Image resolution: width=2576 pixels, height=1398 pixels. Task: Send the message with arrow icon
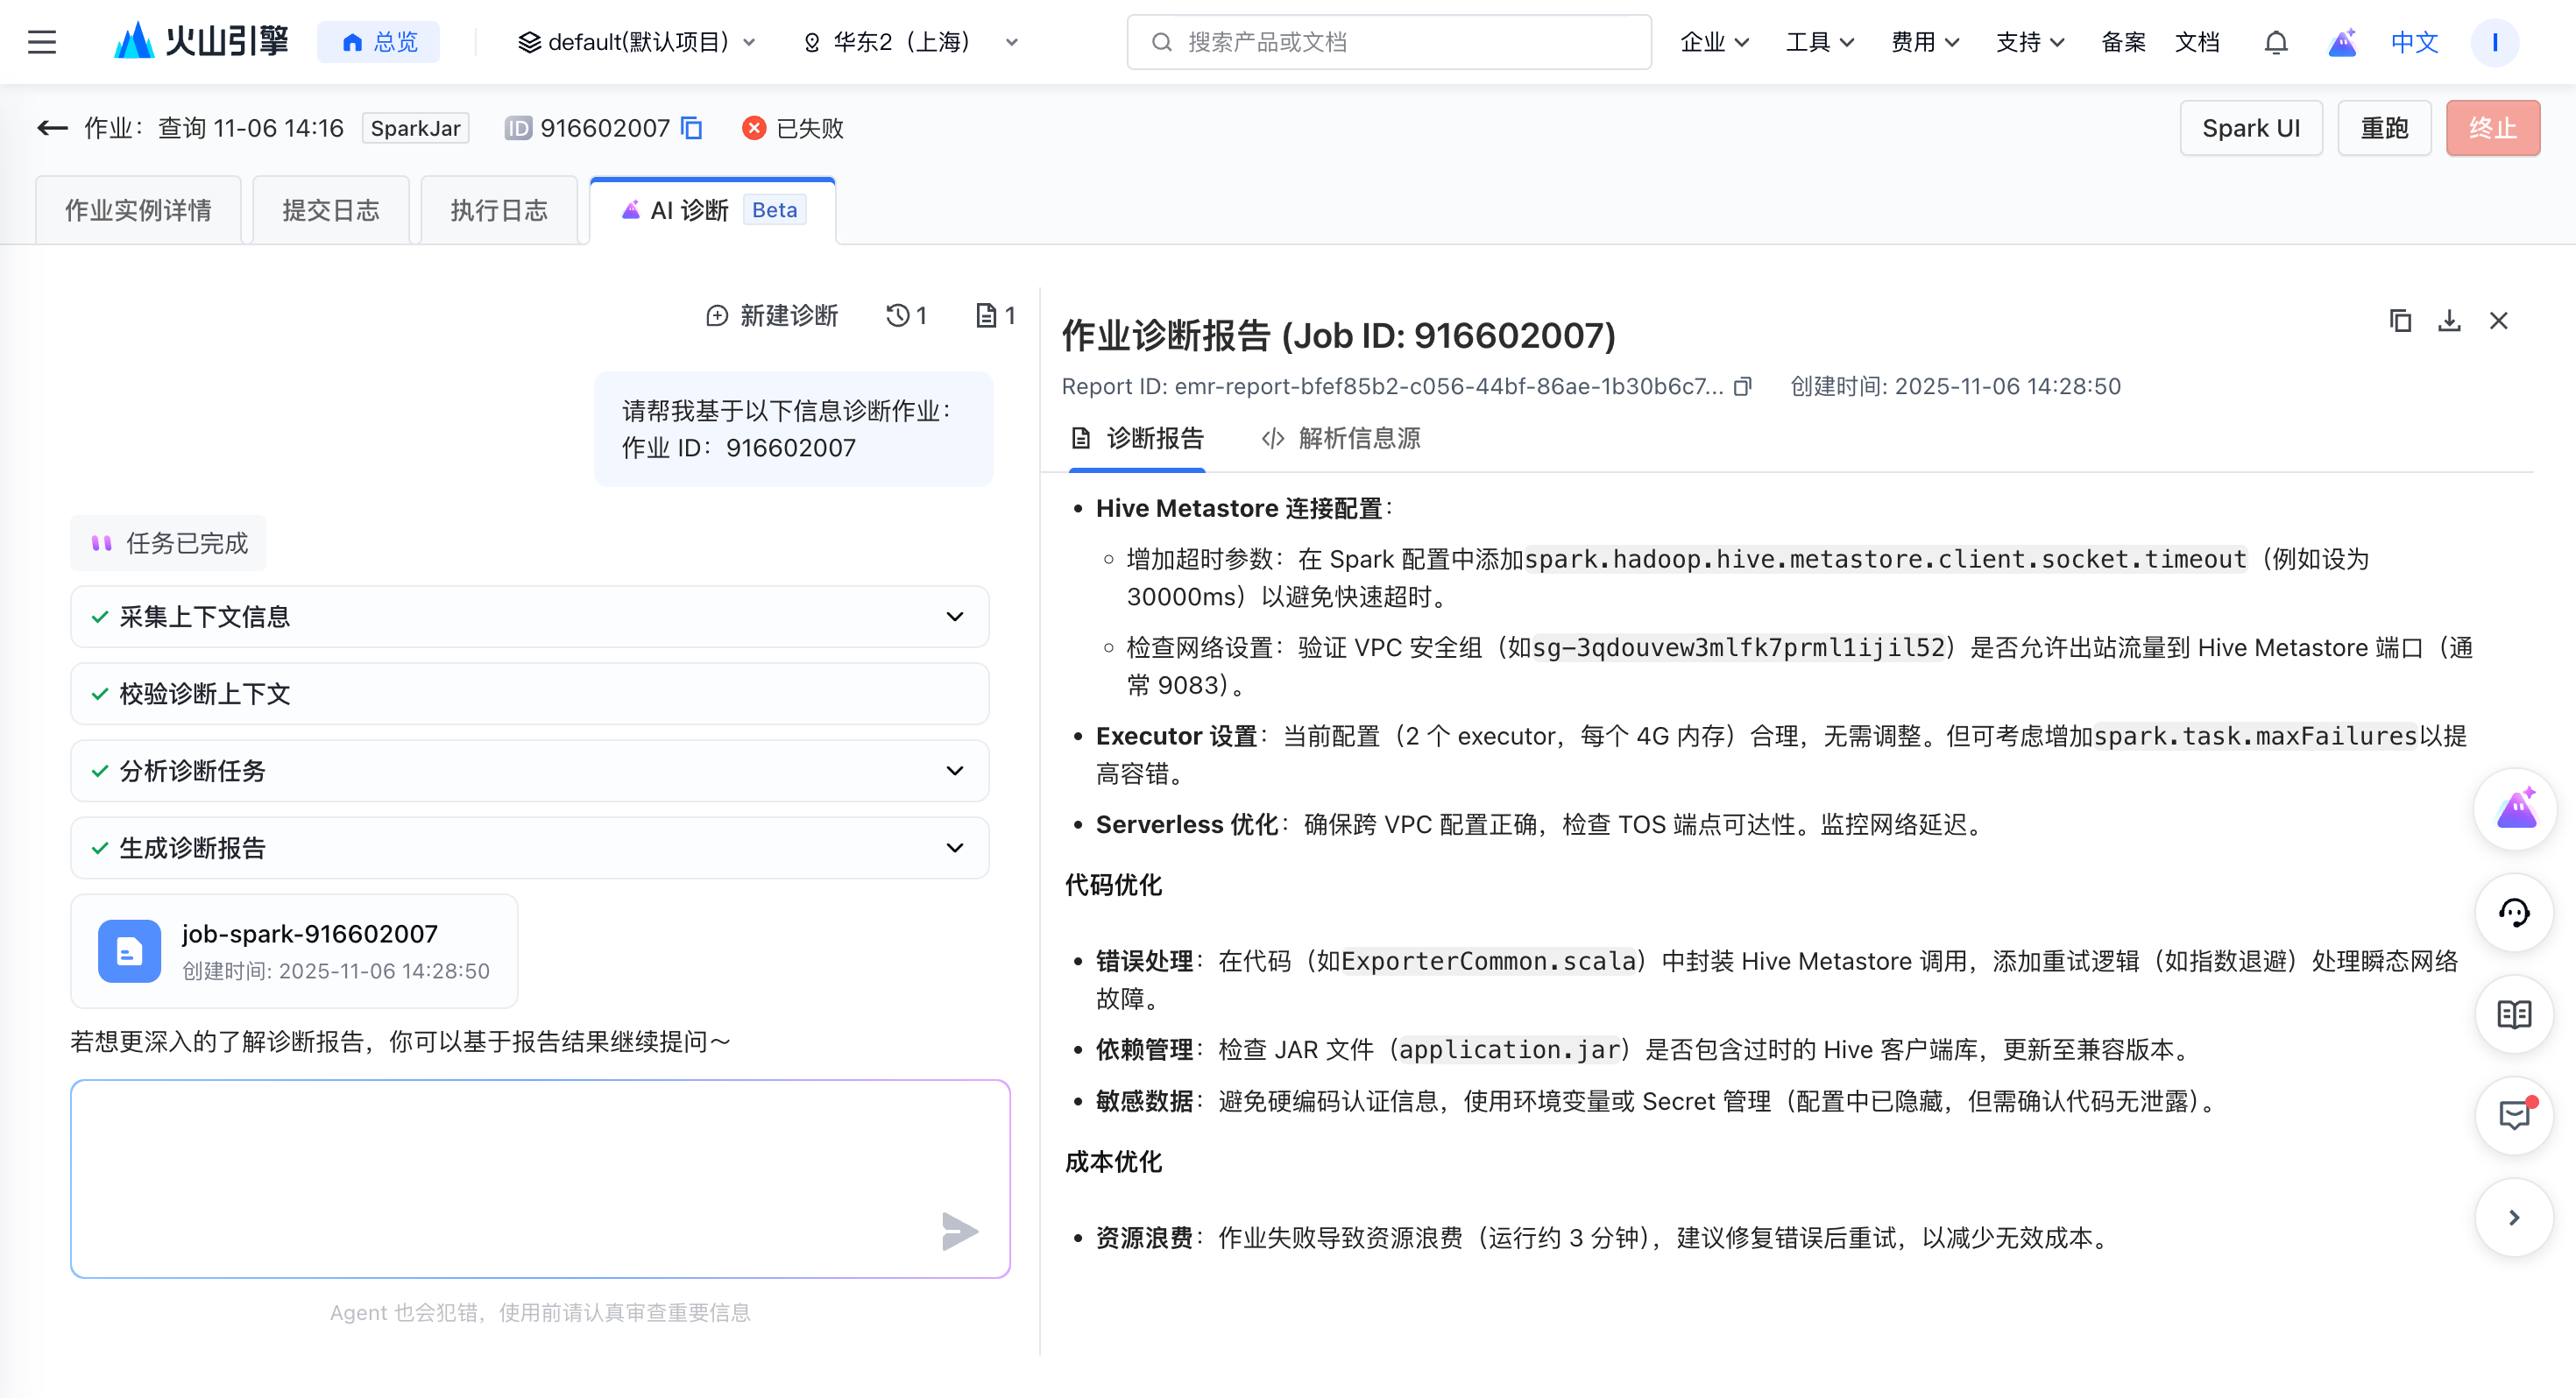tap(959, 1231)
